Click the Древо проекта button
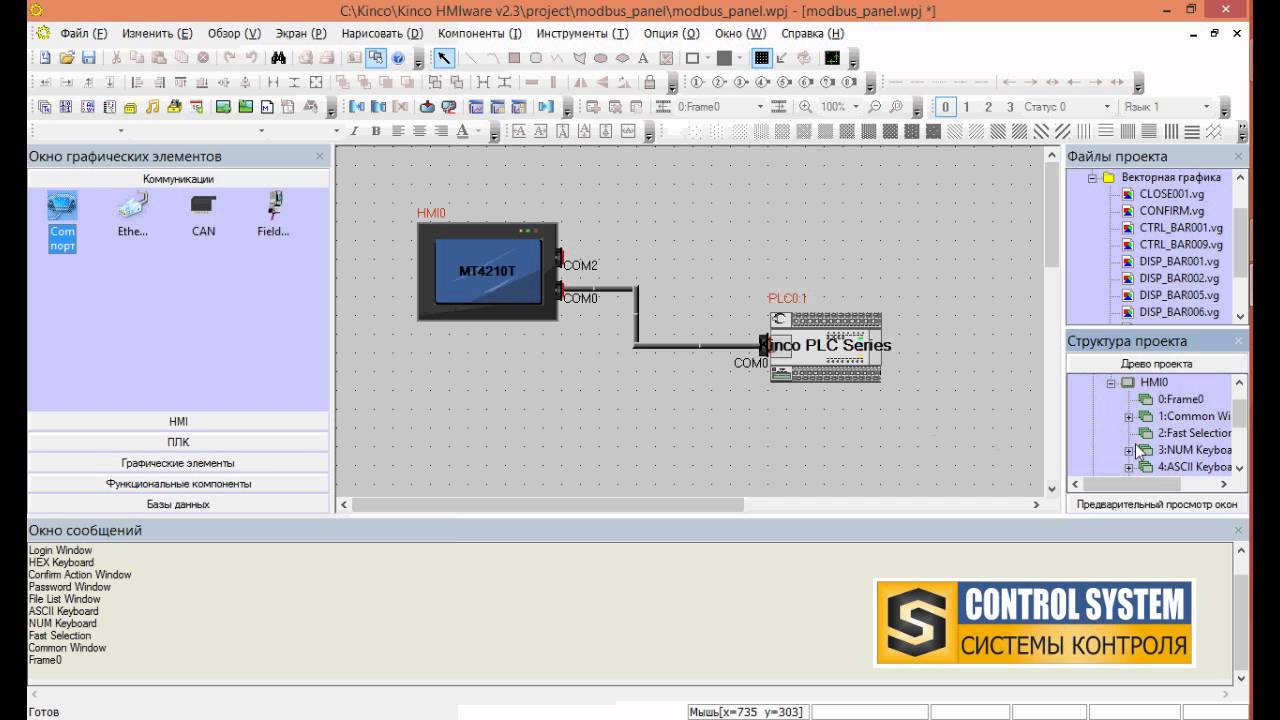Screen dimensions: 1280x720 1157,364
